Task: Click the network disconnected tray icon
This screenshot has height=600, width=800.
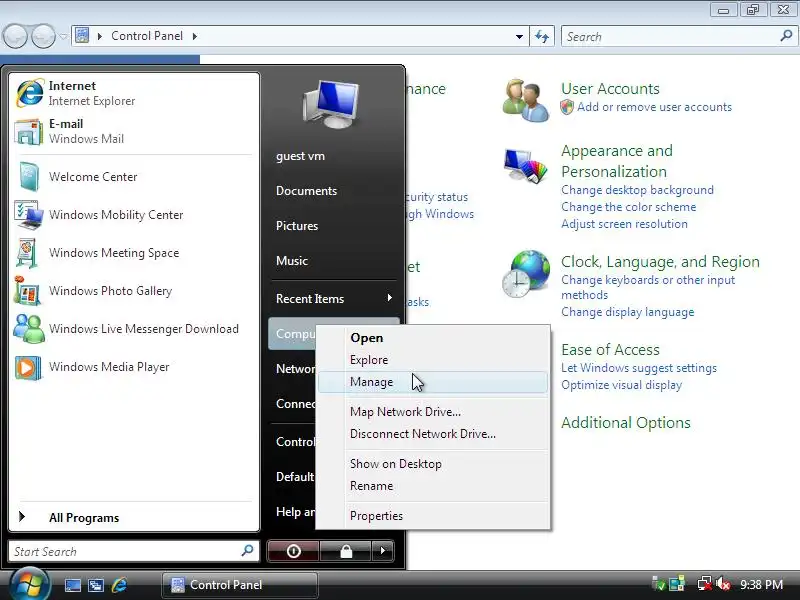Action: (704, 584)
